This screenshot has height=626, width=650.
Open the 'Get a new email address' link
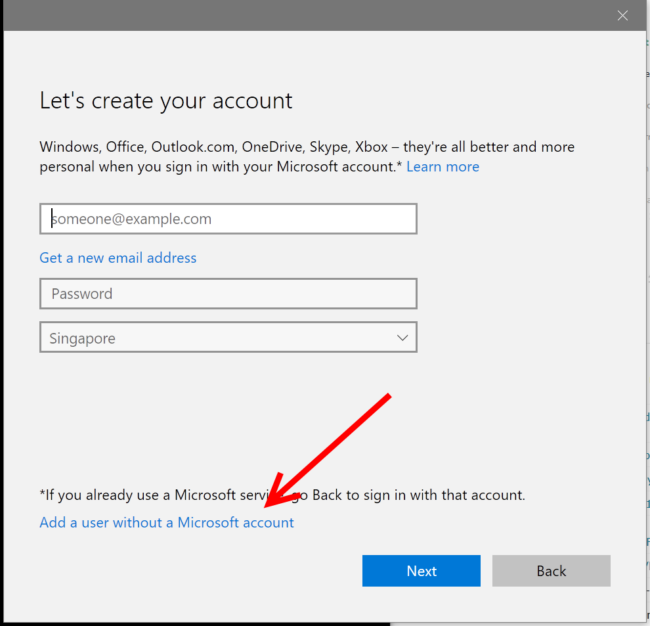click(x=118, y=258)
